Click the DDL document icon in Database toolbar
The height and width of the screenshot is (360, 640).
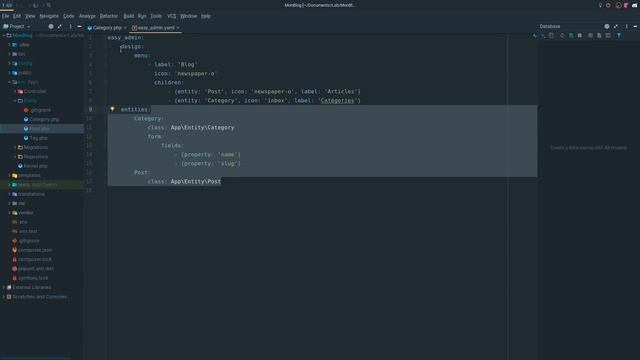599,36
